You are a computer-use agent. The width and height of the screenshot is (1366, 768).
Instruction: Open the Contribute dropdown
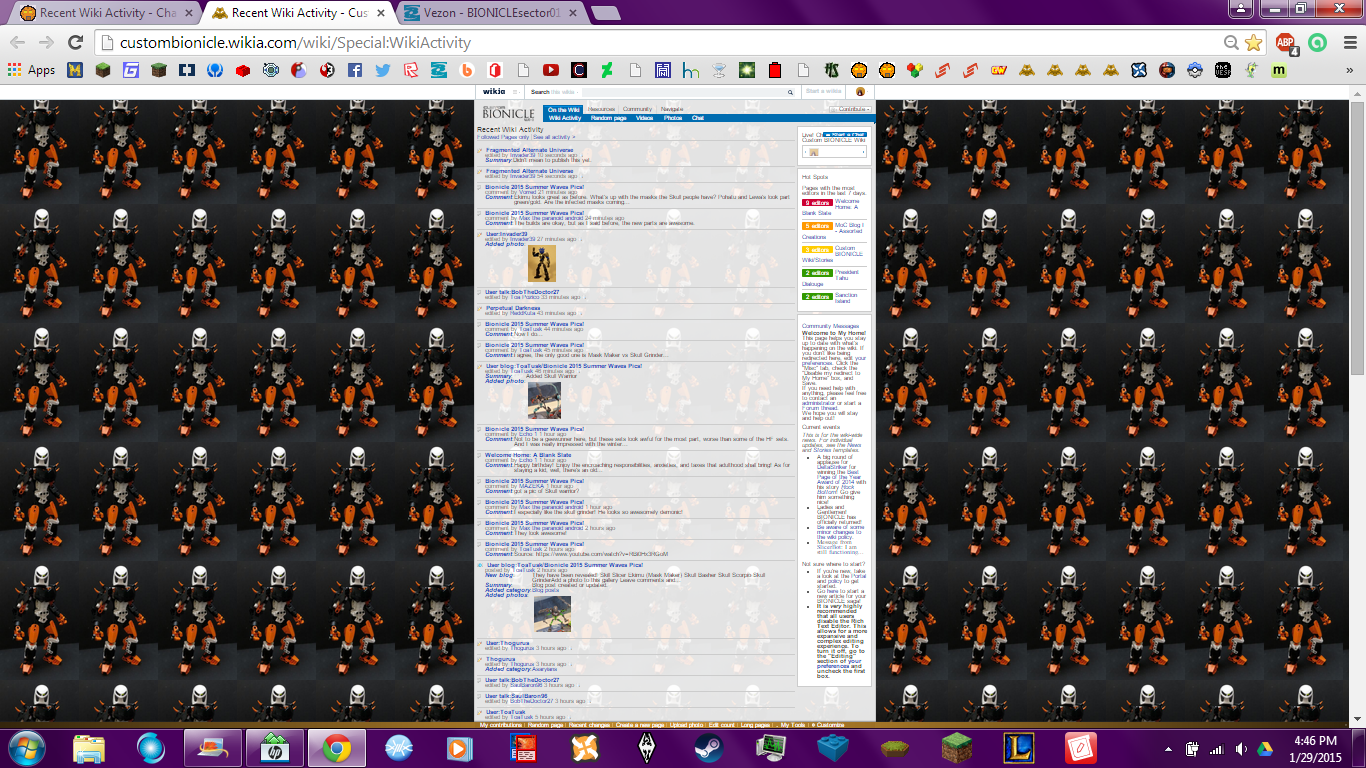[x=851, y=109]
